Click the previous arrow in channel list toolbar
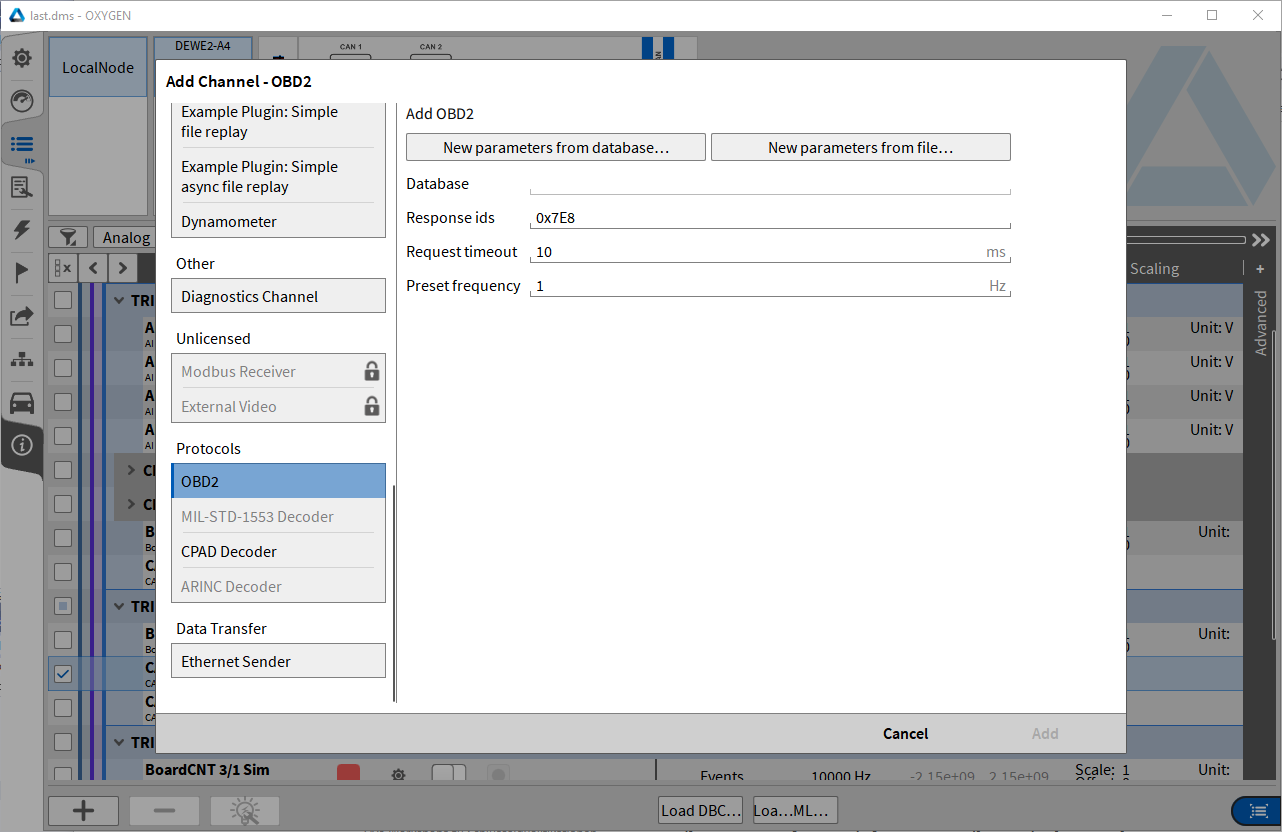 click(x=93, y=267)
